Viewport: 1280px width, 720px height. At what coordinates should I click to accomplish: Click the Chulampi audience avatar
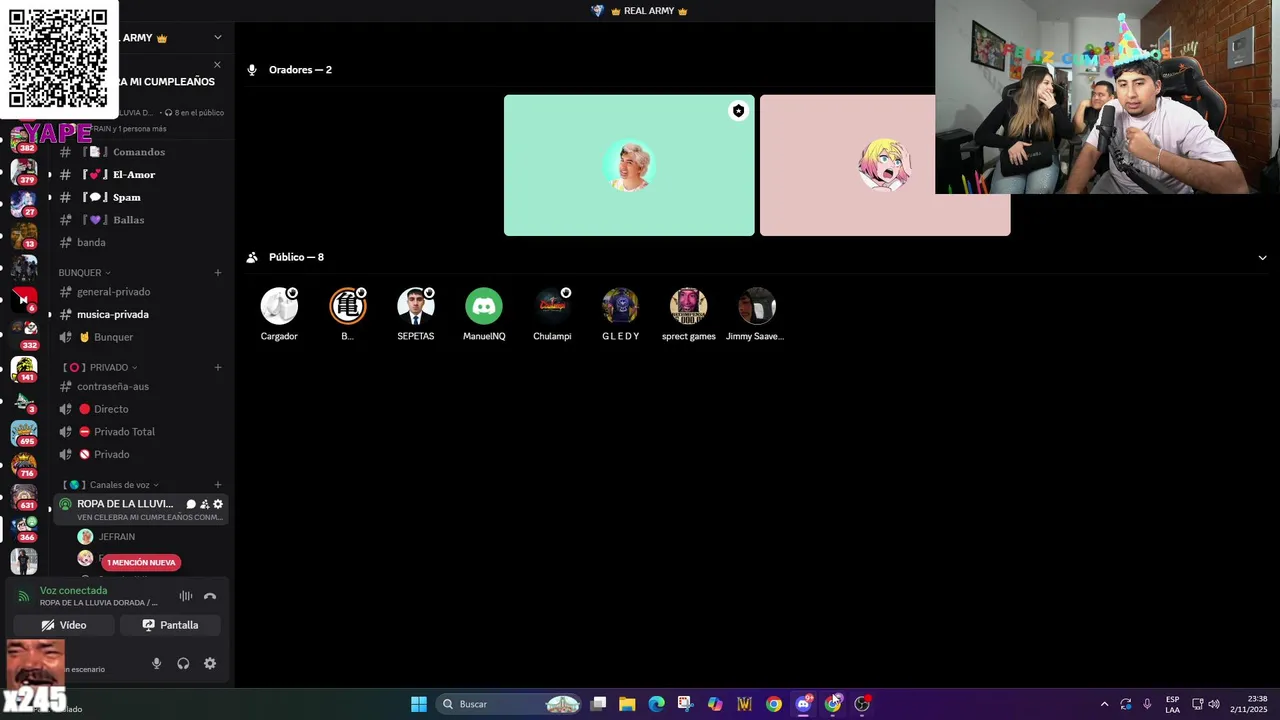point(552,306)
